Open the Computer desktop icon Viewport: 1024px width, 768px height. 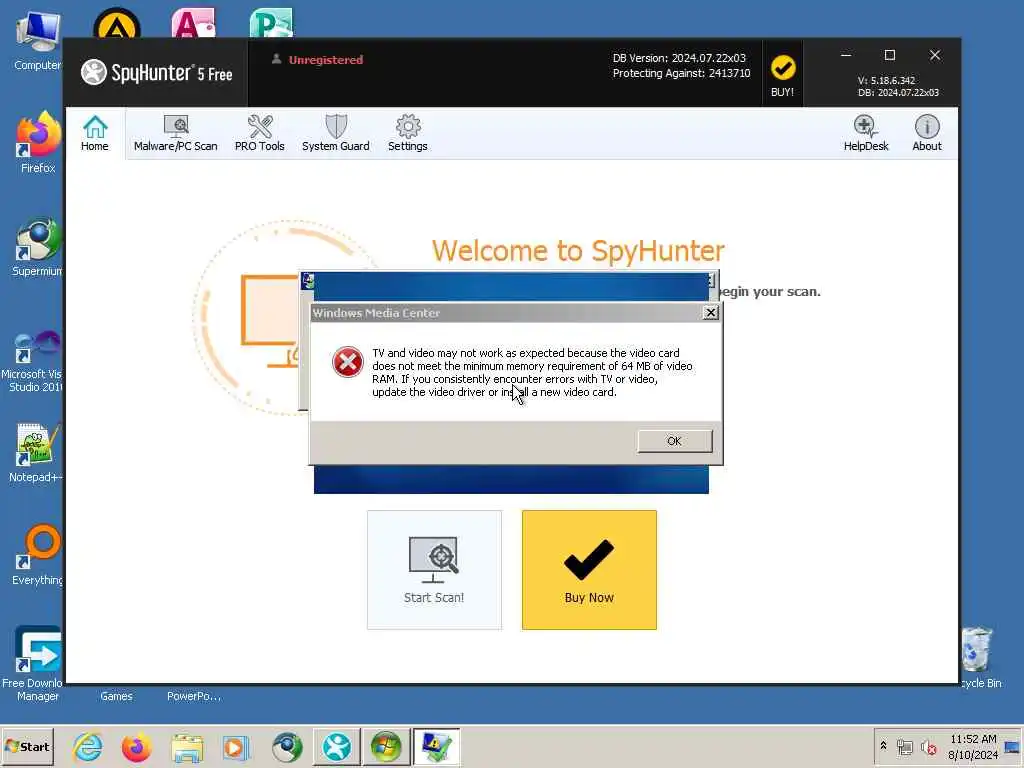coord(37,41)
